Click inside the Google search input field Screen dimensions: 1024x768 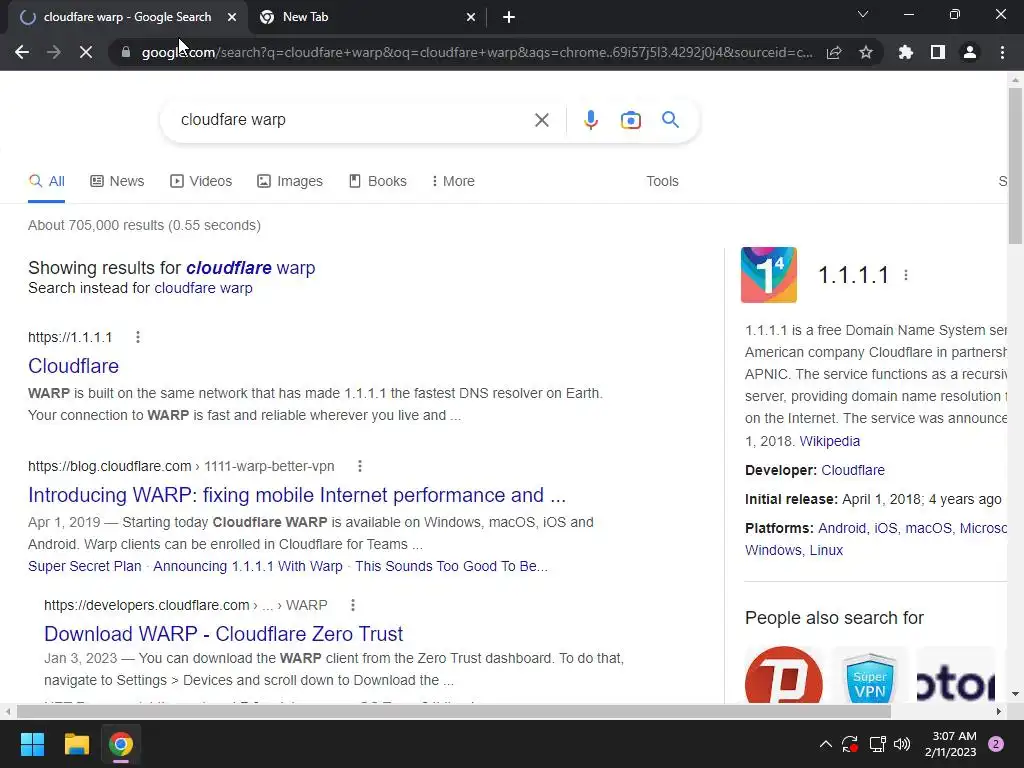[353, 120]
